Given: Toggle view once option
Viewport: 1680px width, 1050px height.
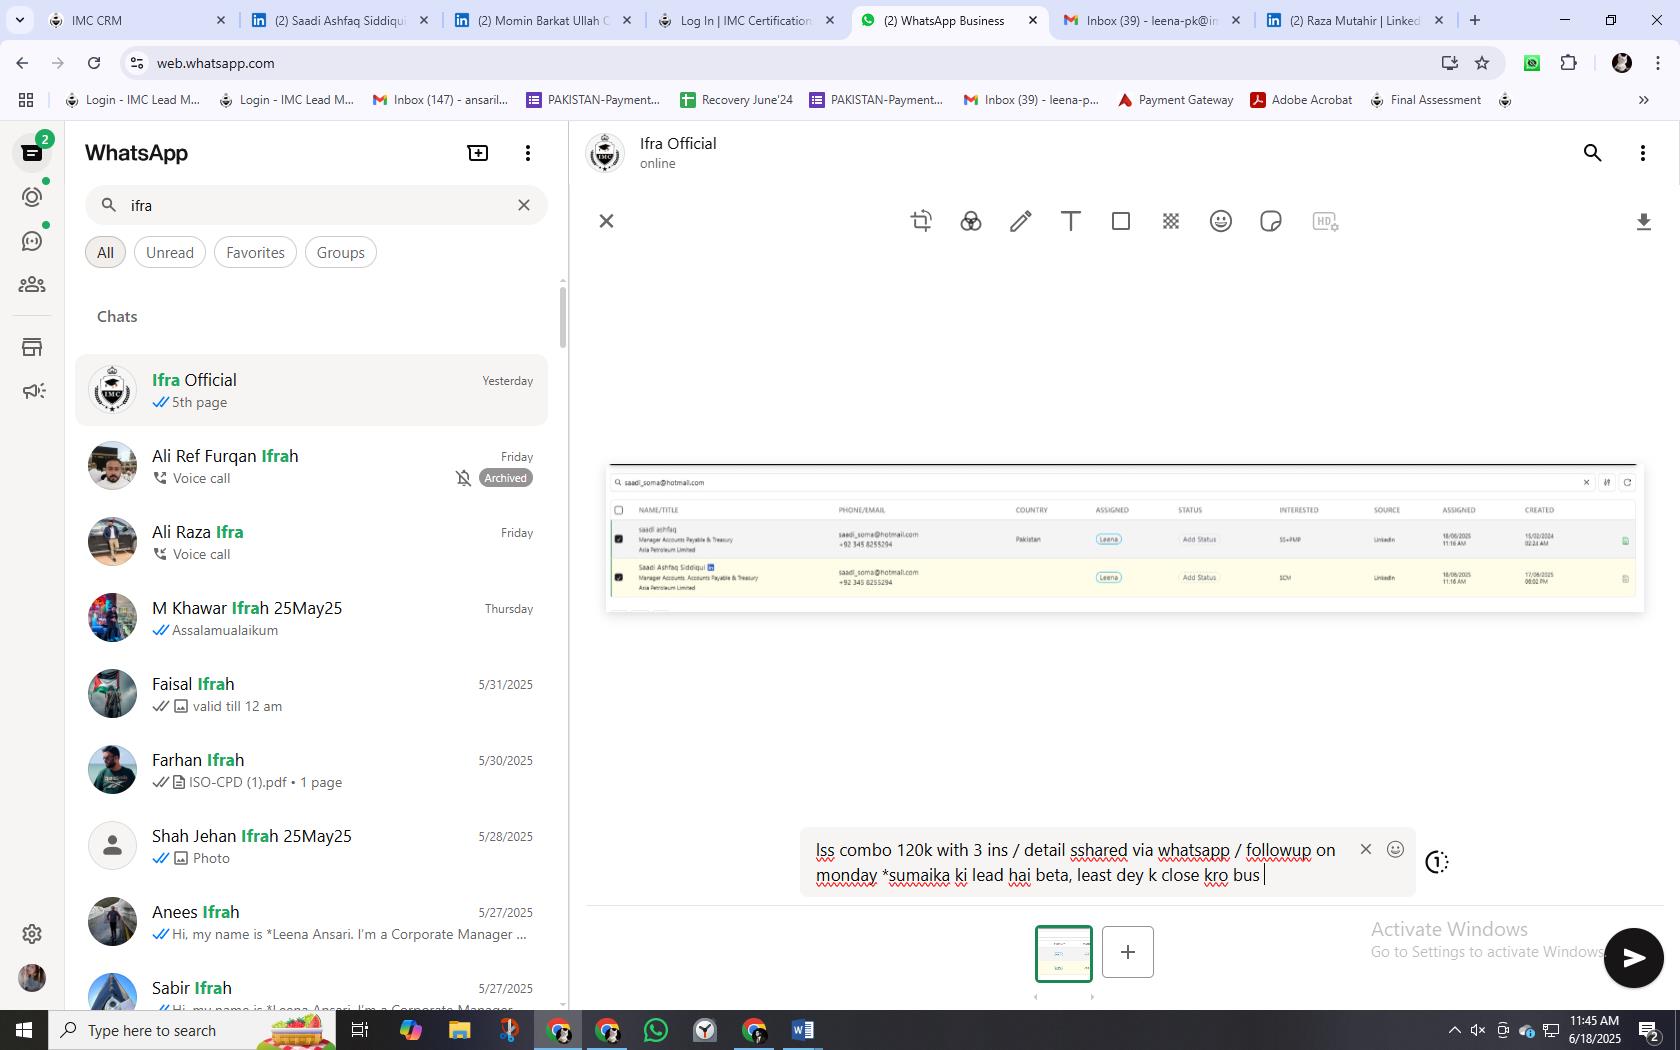Looking at the screenshot, I should pos(1436,862).
